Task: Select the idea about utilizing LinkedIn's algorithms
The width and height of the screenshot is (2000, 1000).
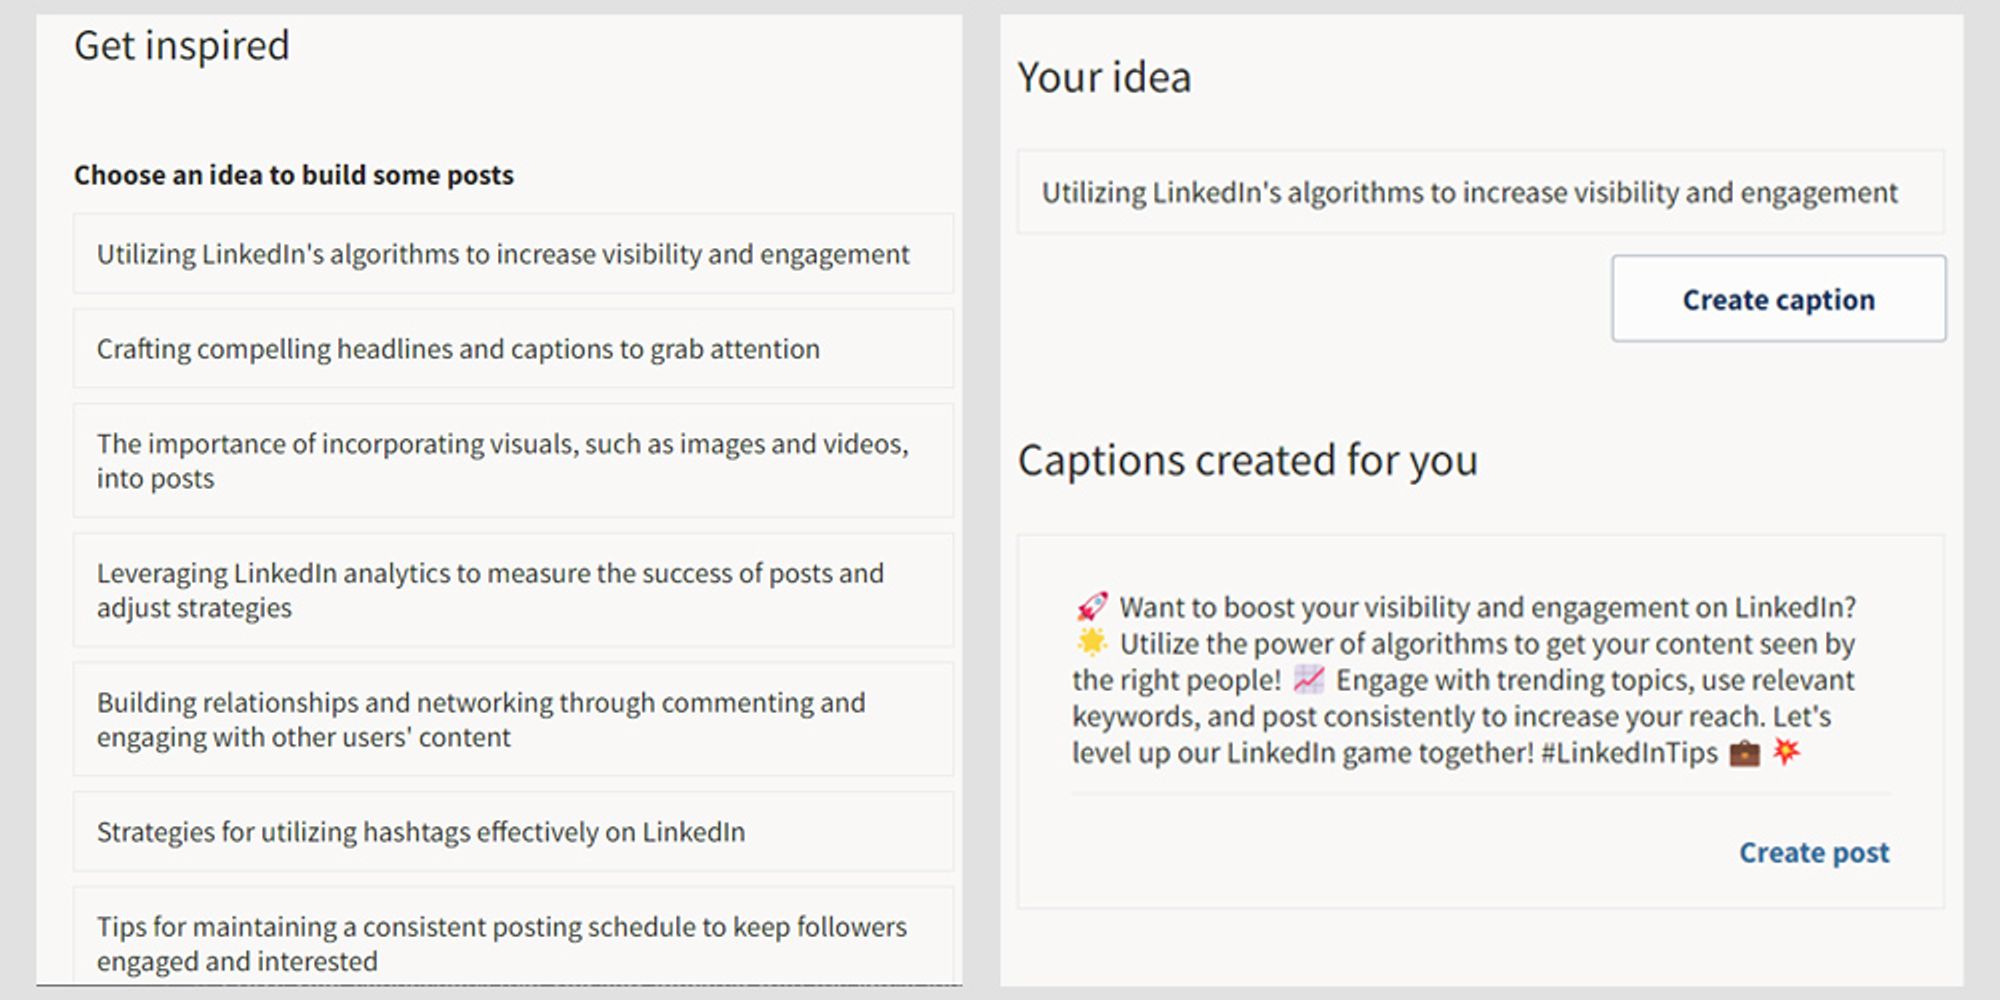Action: point(513,254)
